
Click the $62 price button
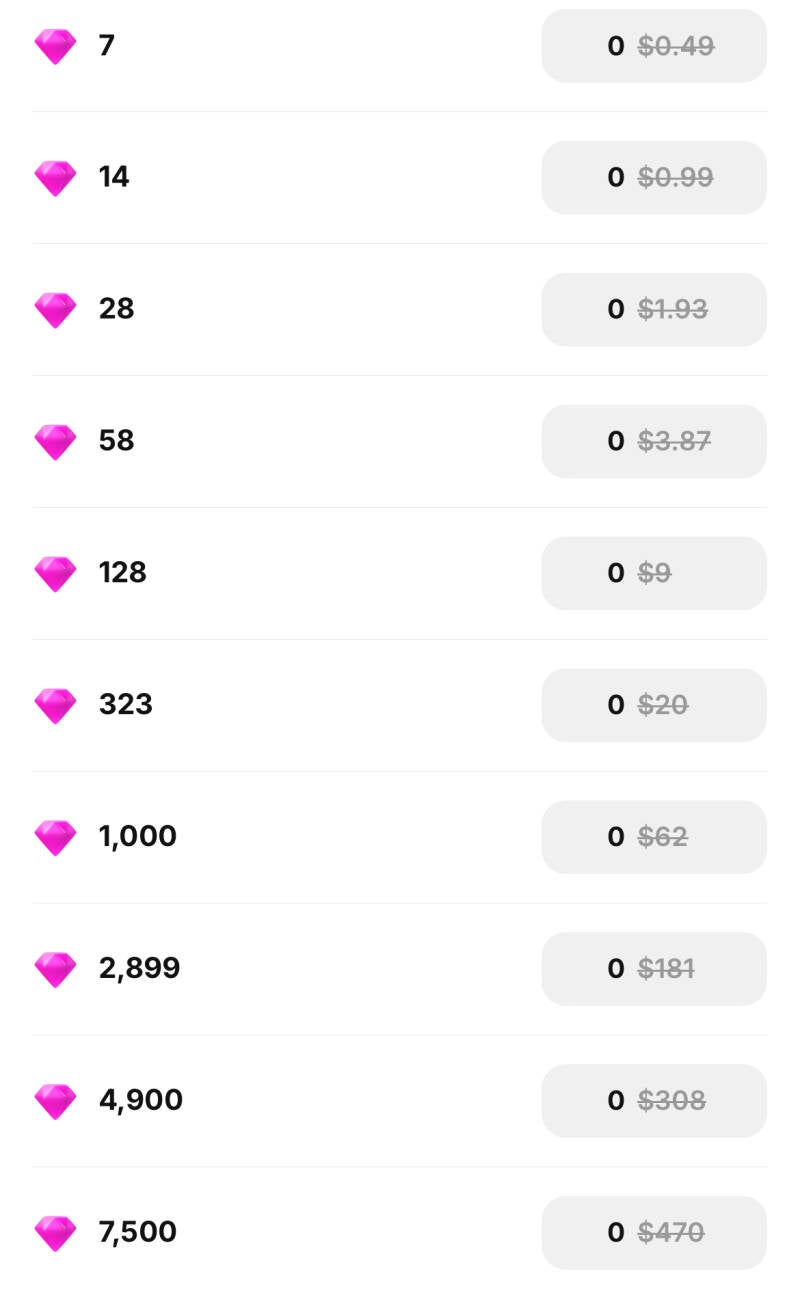click(654, 838)
